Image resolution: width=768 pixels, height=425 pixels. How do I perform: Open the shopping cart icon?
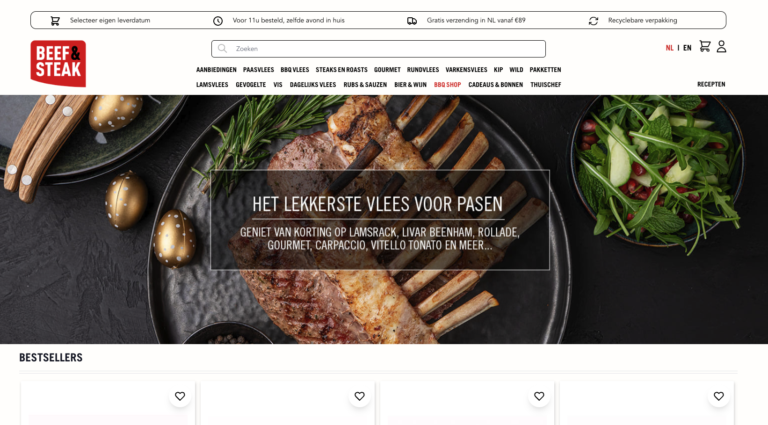704,47
